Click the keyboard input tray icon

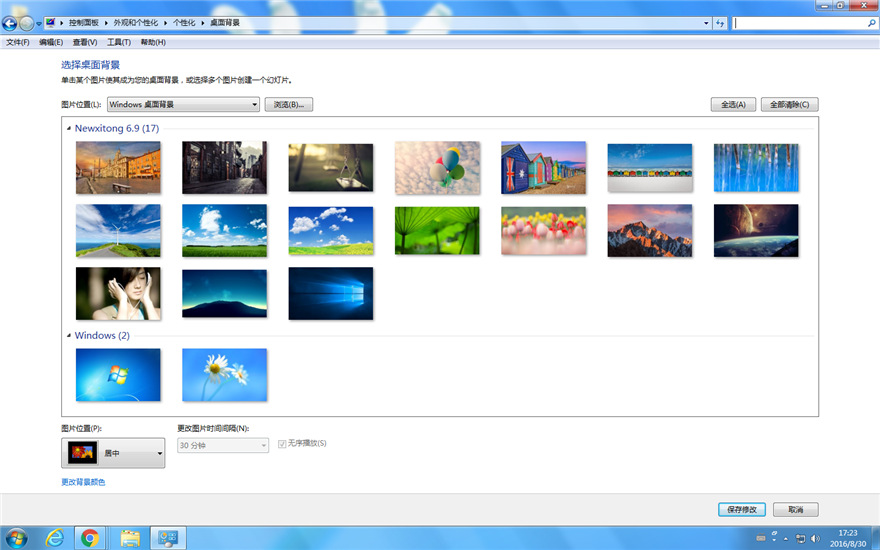click(760, 539)
